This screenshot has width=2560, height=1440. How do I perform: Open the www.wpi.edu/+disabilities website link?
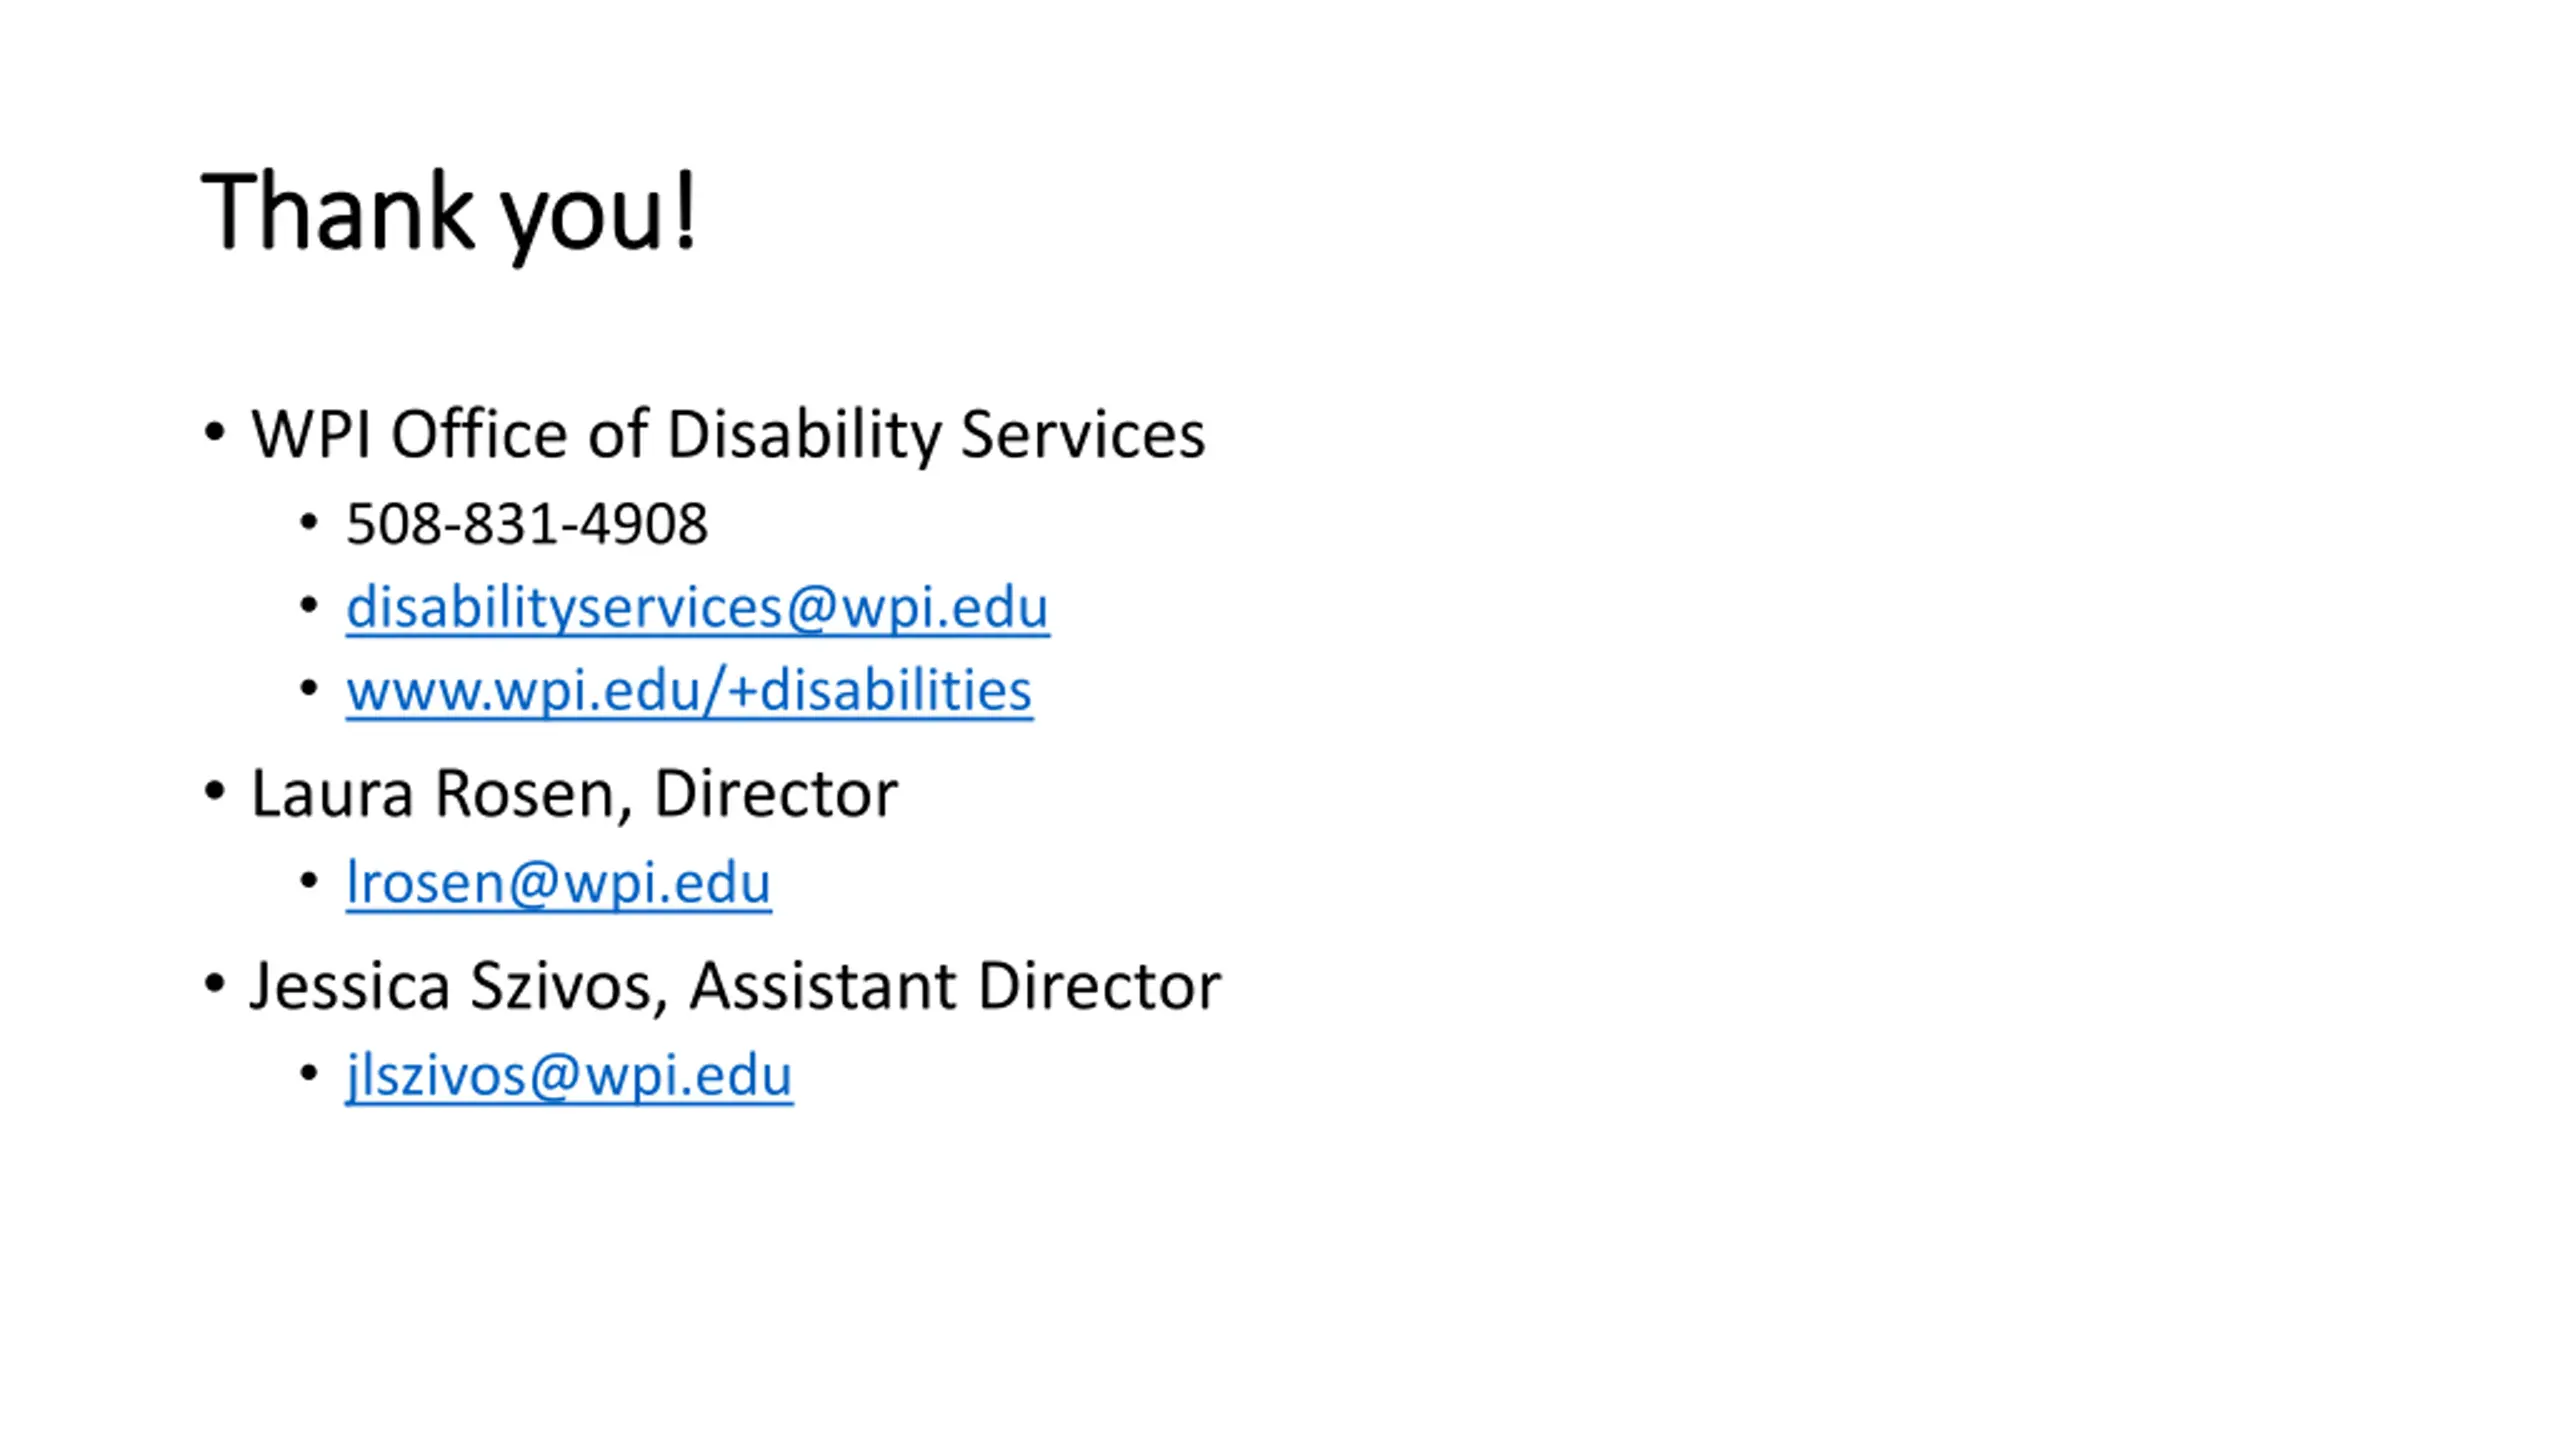689,690
